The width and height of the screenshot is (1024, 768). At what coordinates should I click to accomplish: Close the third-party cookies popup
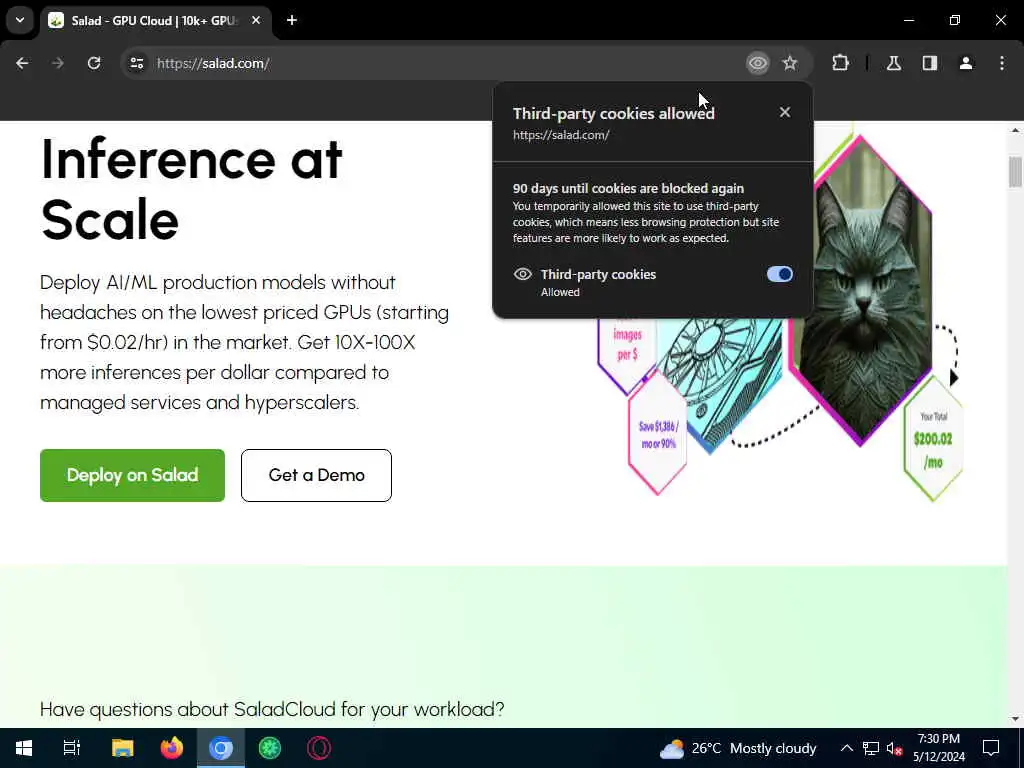tap(785, 112)
